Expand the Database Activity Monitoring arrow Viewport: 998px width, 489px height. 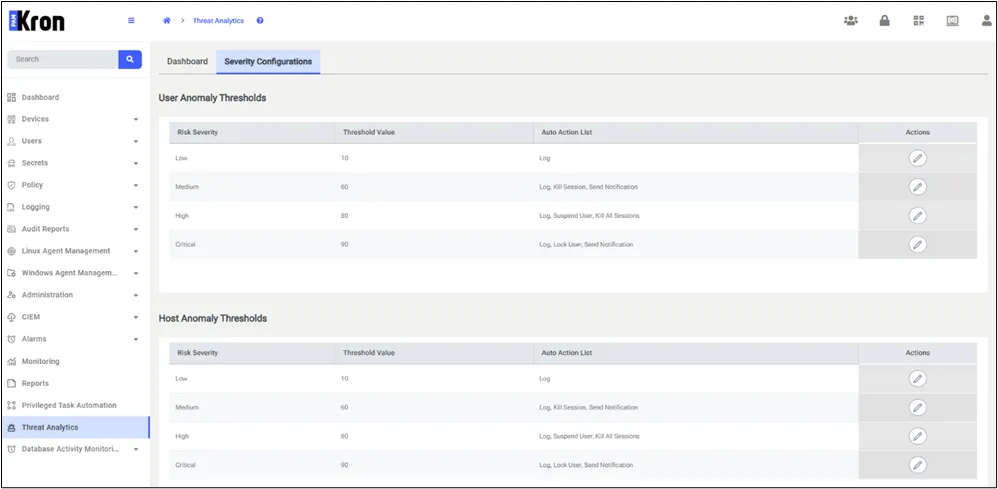[x=136, y=449]
